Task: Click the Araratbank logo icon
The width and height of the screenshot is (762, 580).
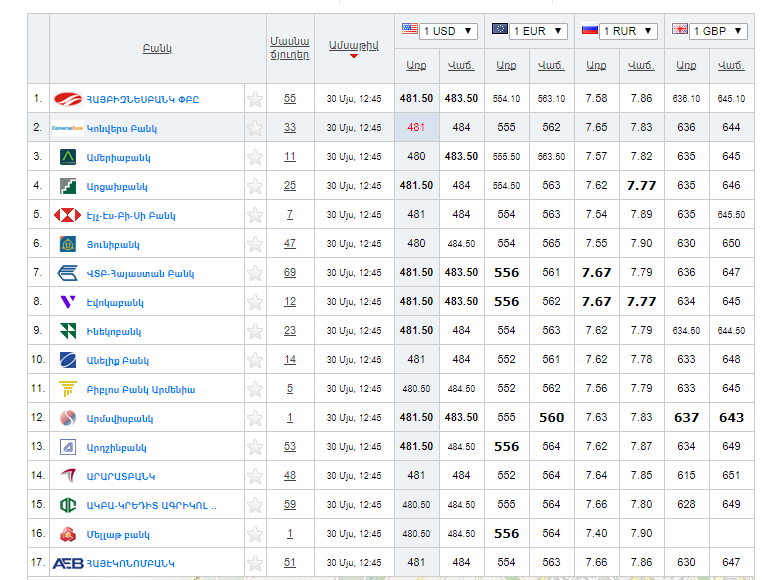Action: (68, 475)
